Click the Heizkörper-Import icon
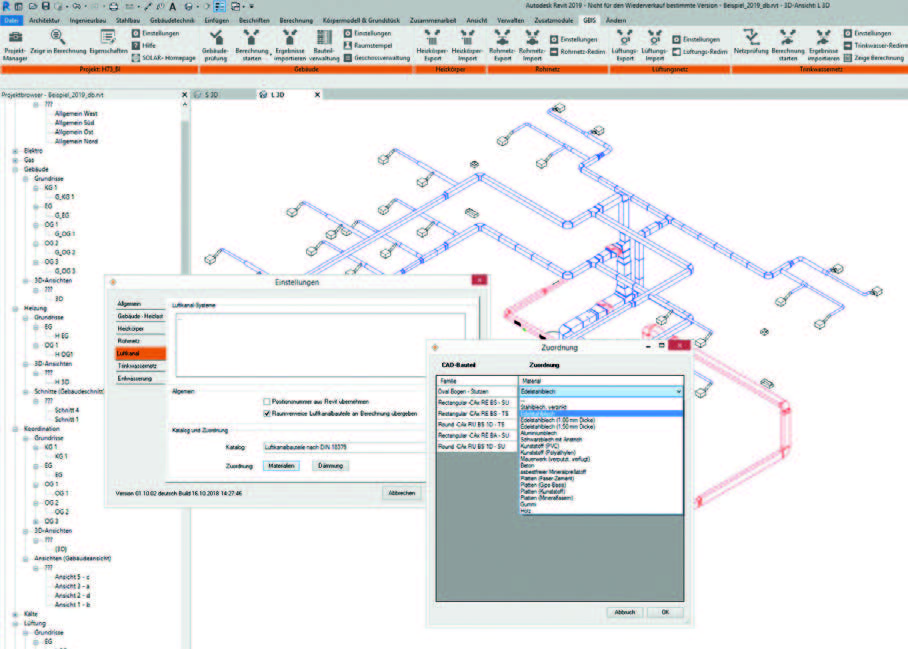The width and height of the screenshot is (908, 649). [x=467, y=45]
